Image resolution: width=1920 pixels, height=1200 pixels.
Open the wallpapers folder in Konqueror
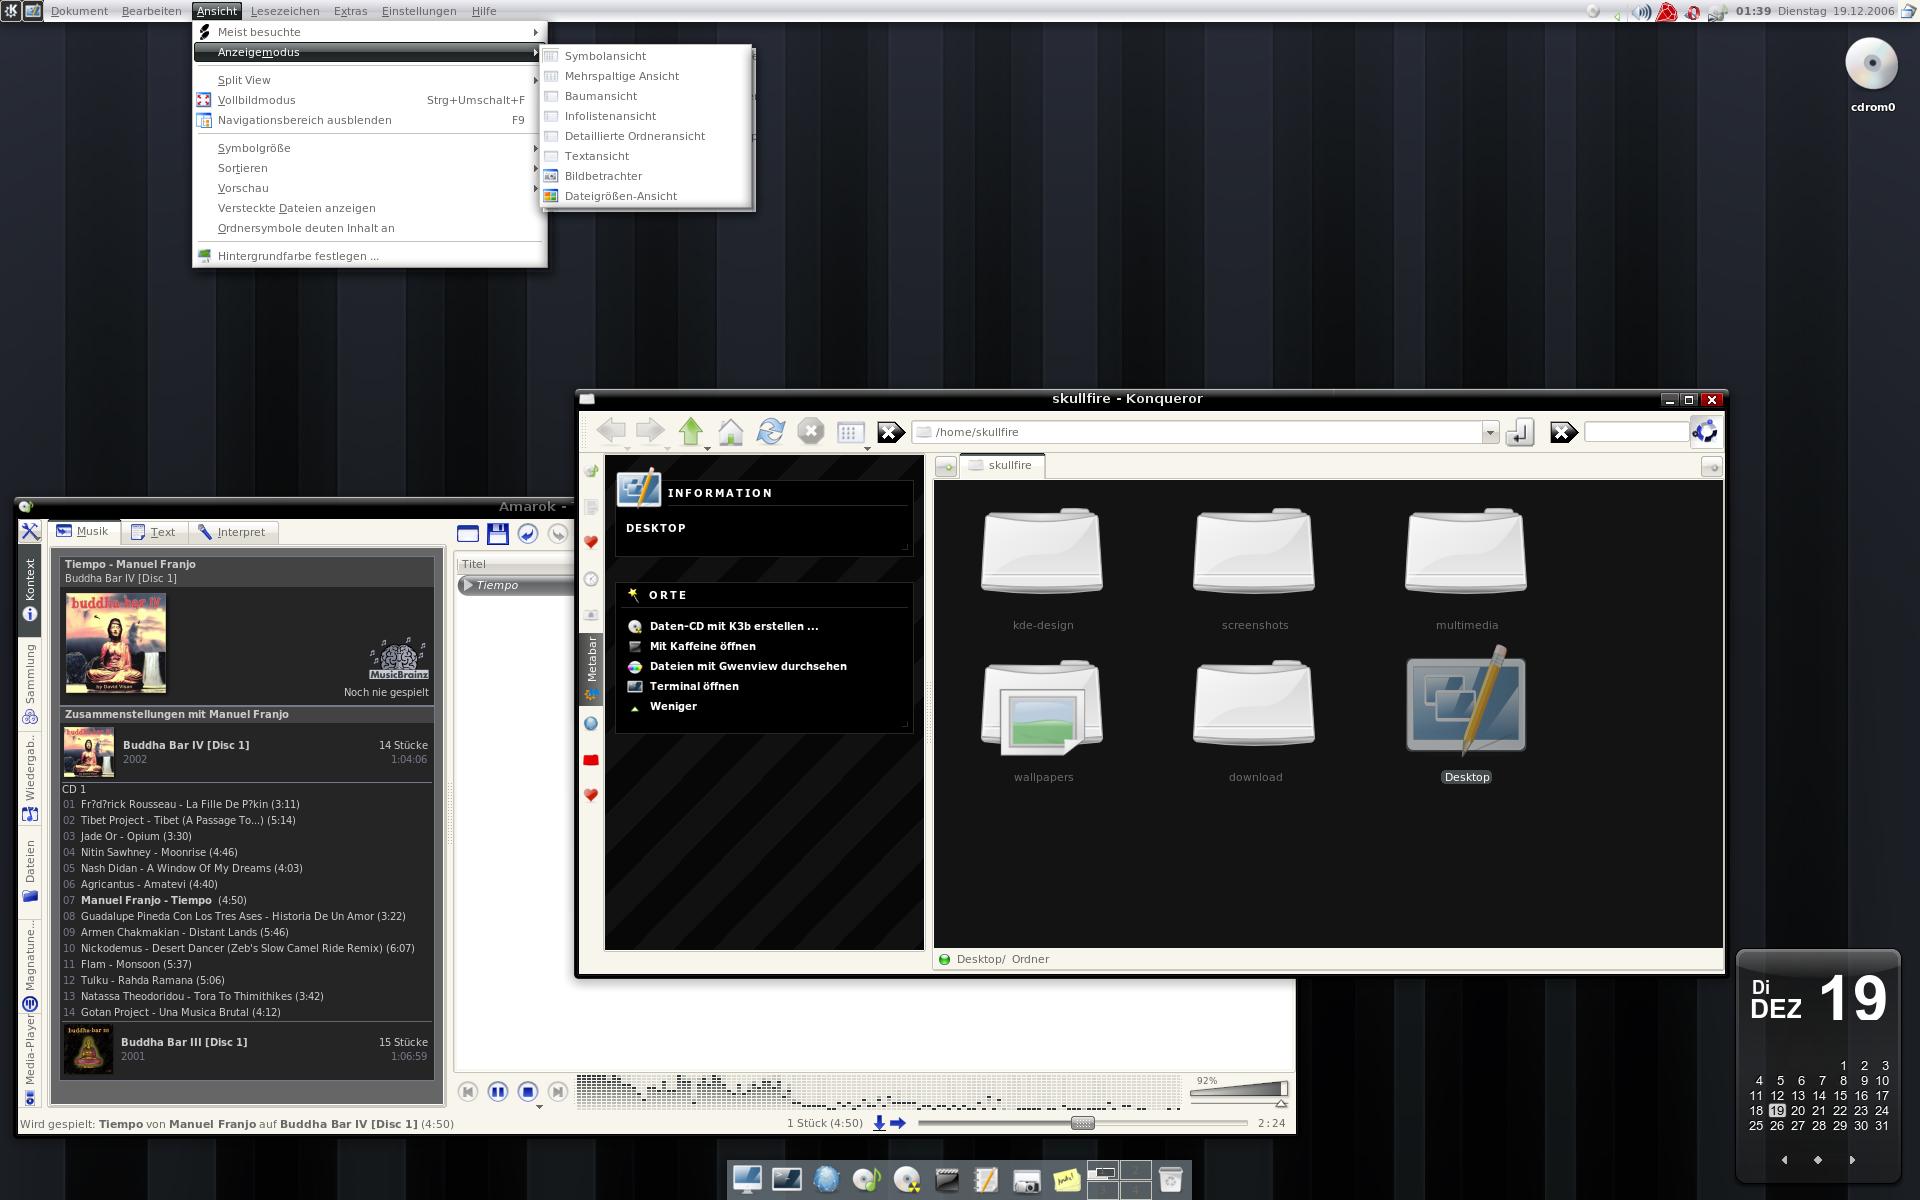tap(1043, 720)
